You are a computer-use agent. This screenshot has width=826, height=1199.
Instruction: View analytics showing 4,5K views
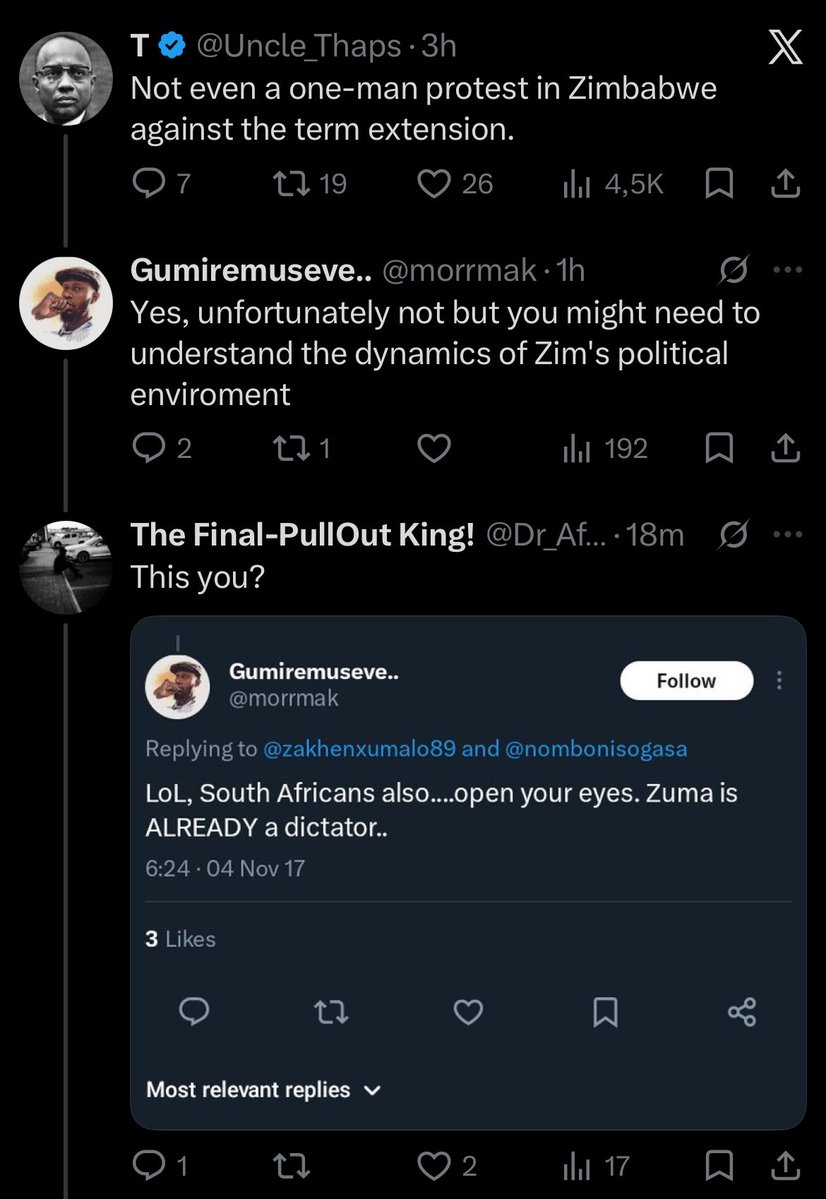[613, 184]
